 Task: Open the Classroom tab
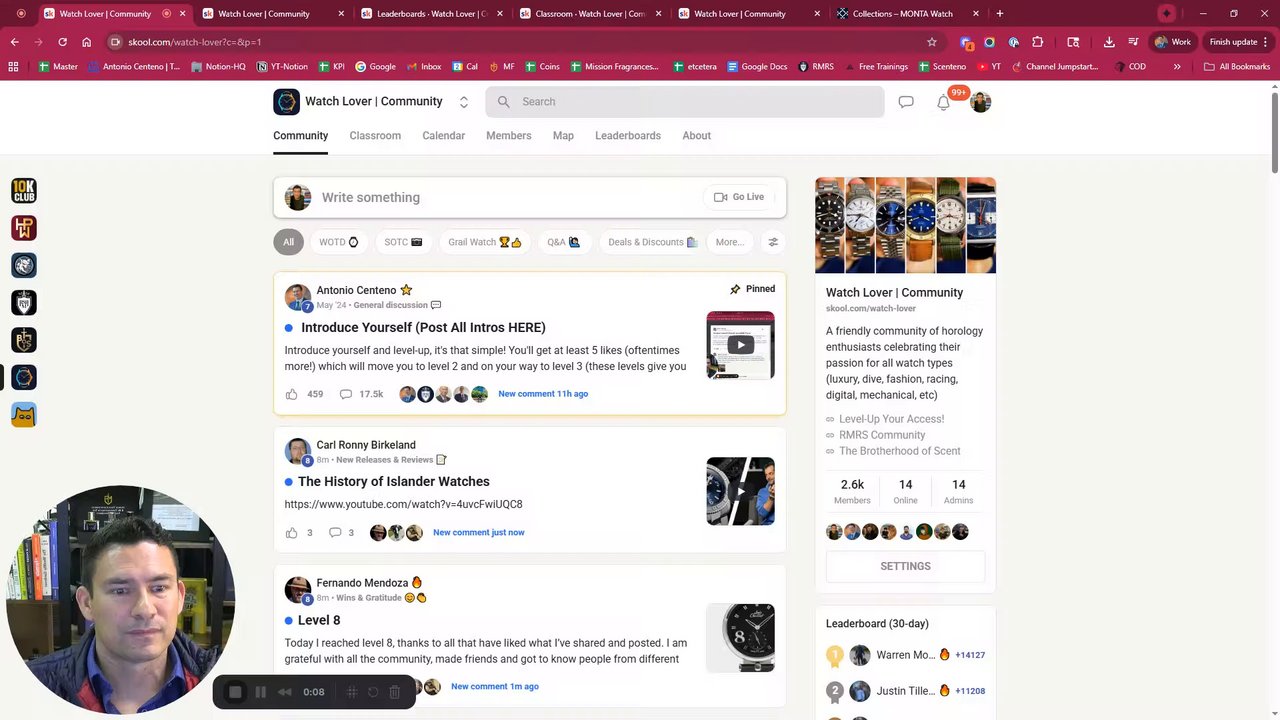point(375,136)
